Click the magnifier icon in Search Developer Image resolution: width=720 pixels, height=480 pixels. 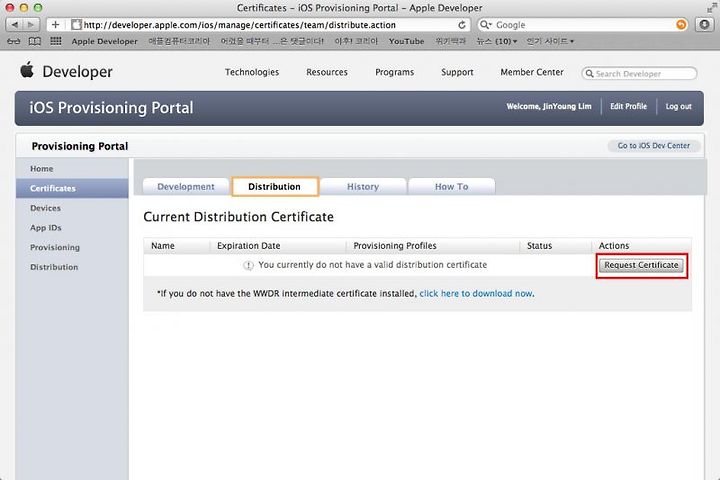click(589, 73)
